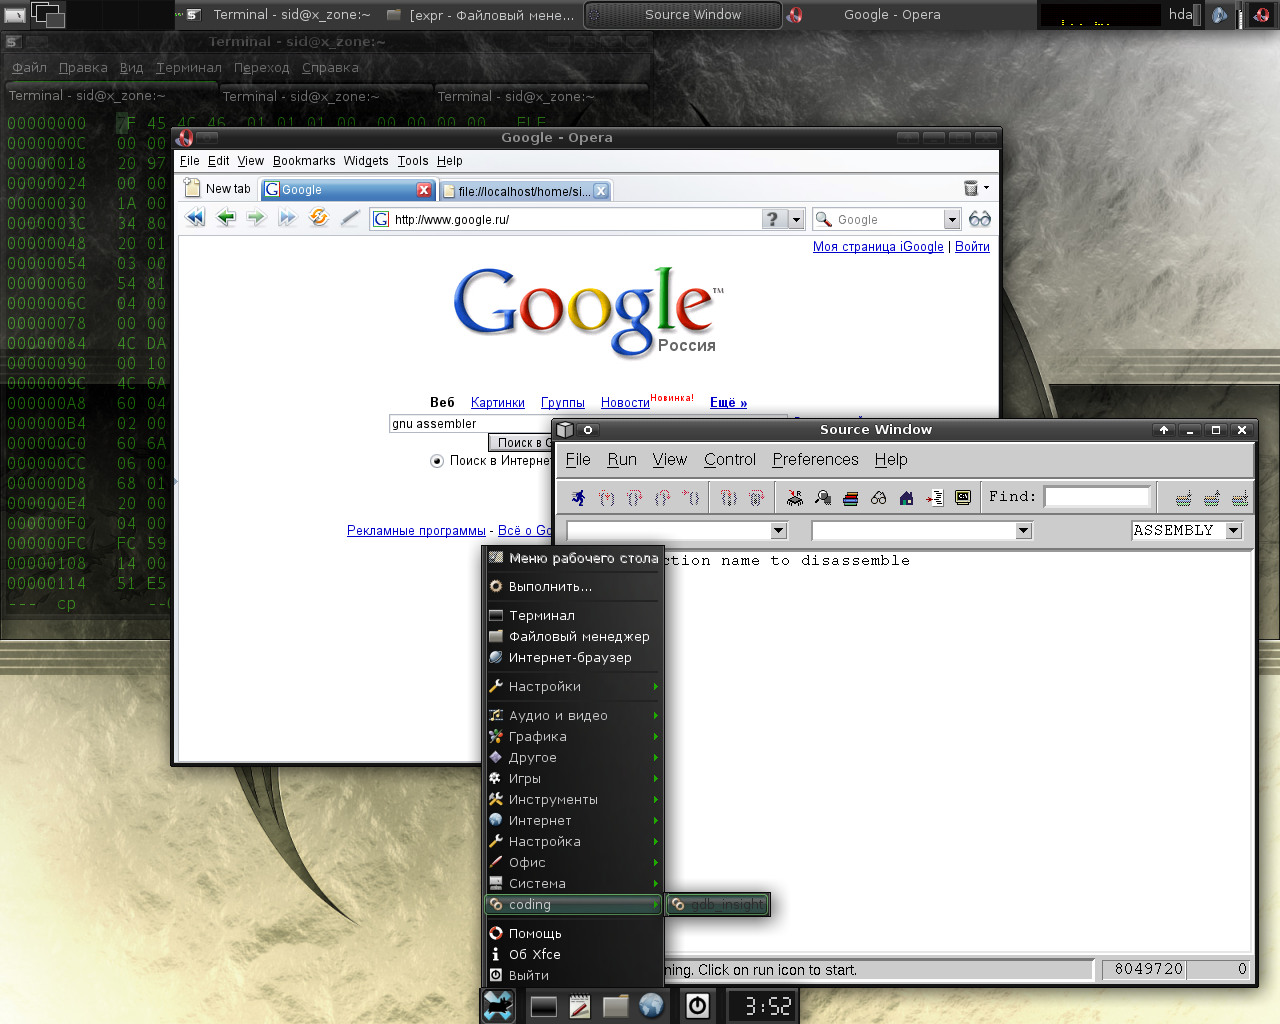Select 'Терминал' in the desktop menu

574,616
